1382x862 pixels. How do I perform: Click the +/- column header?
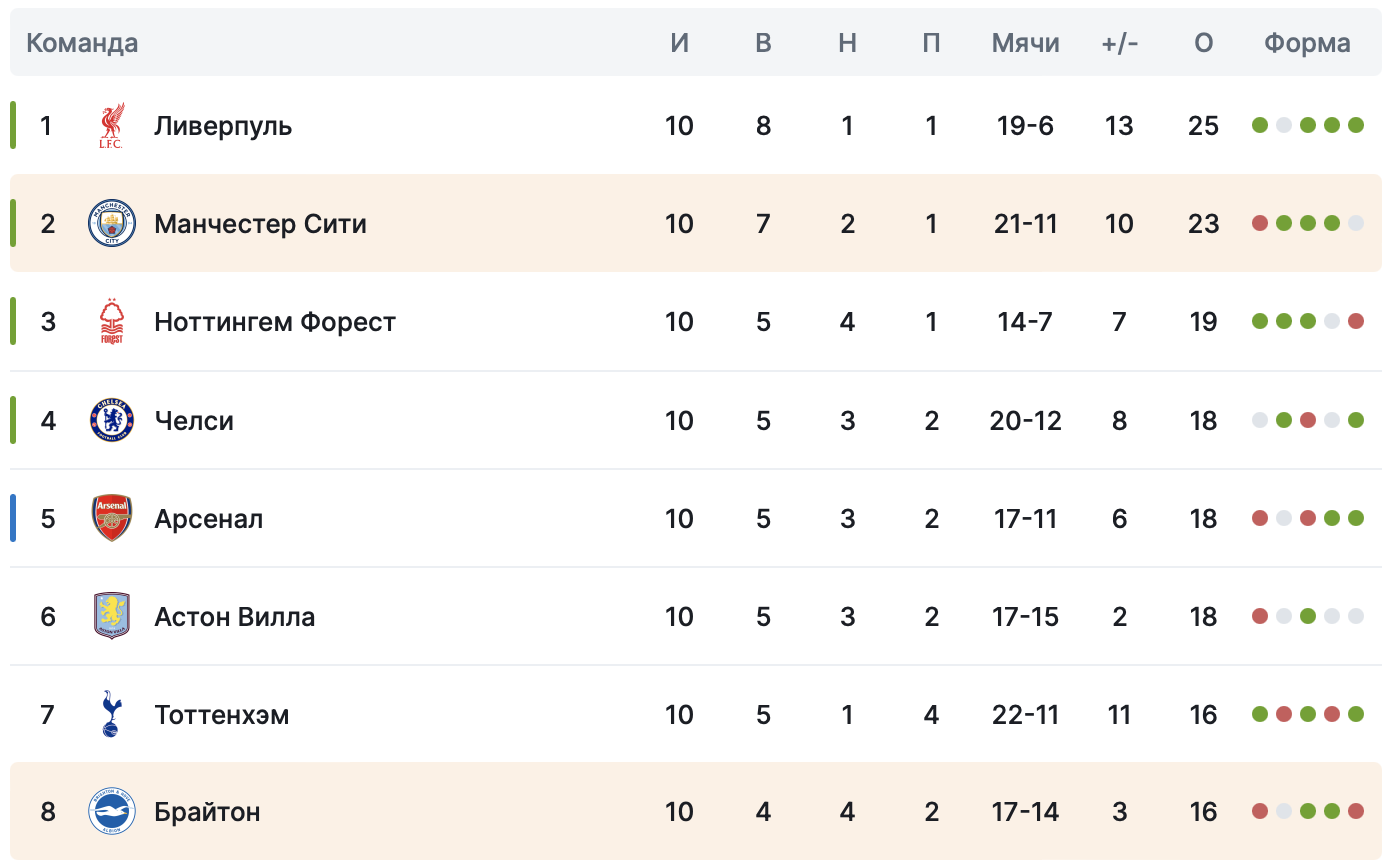1120,43
